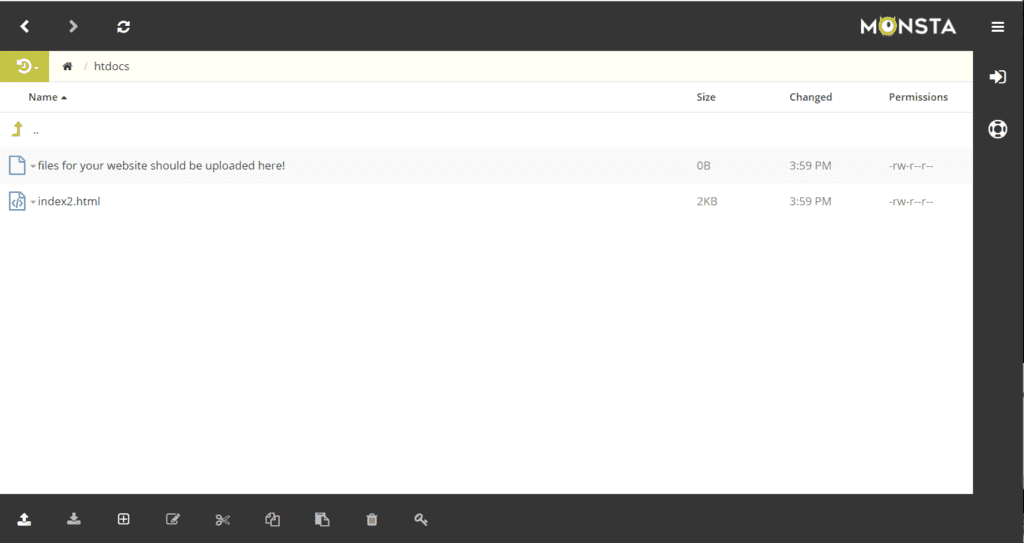Select 'files for your website should be uploaded here!'
Image resolution: width=1024 pixels, height=543 pixels.
click(161, 165)
